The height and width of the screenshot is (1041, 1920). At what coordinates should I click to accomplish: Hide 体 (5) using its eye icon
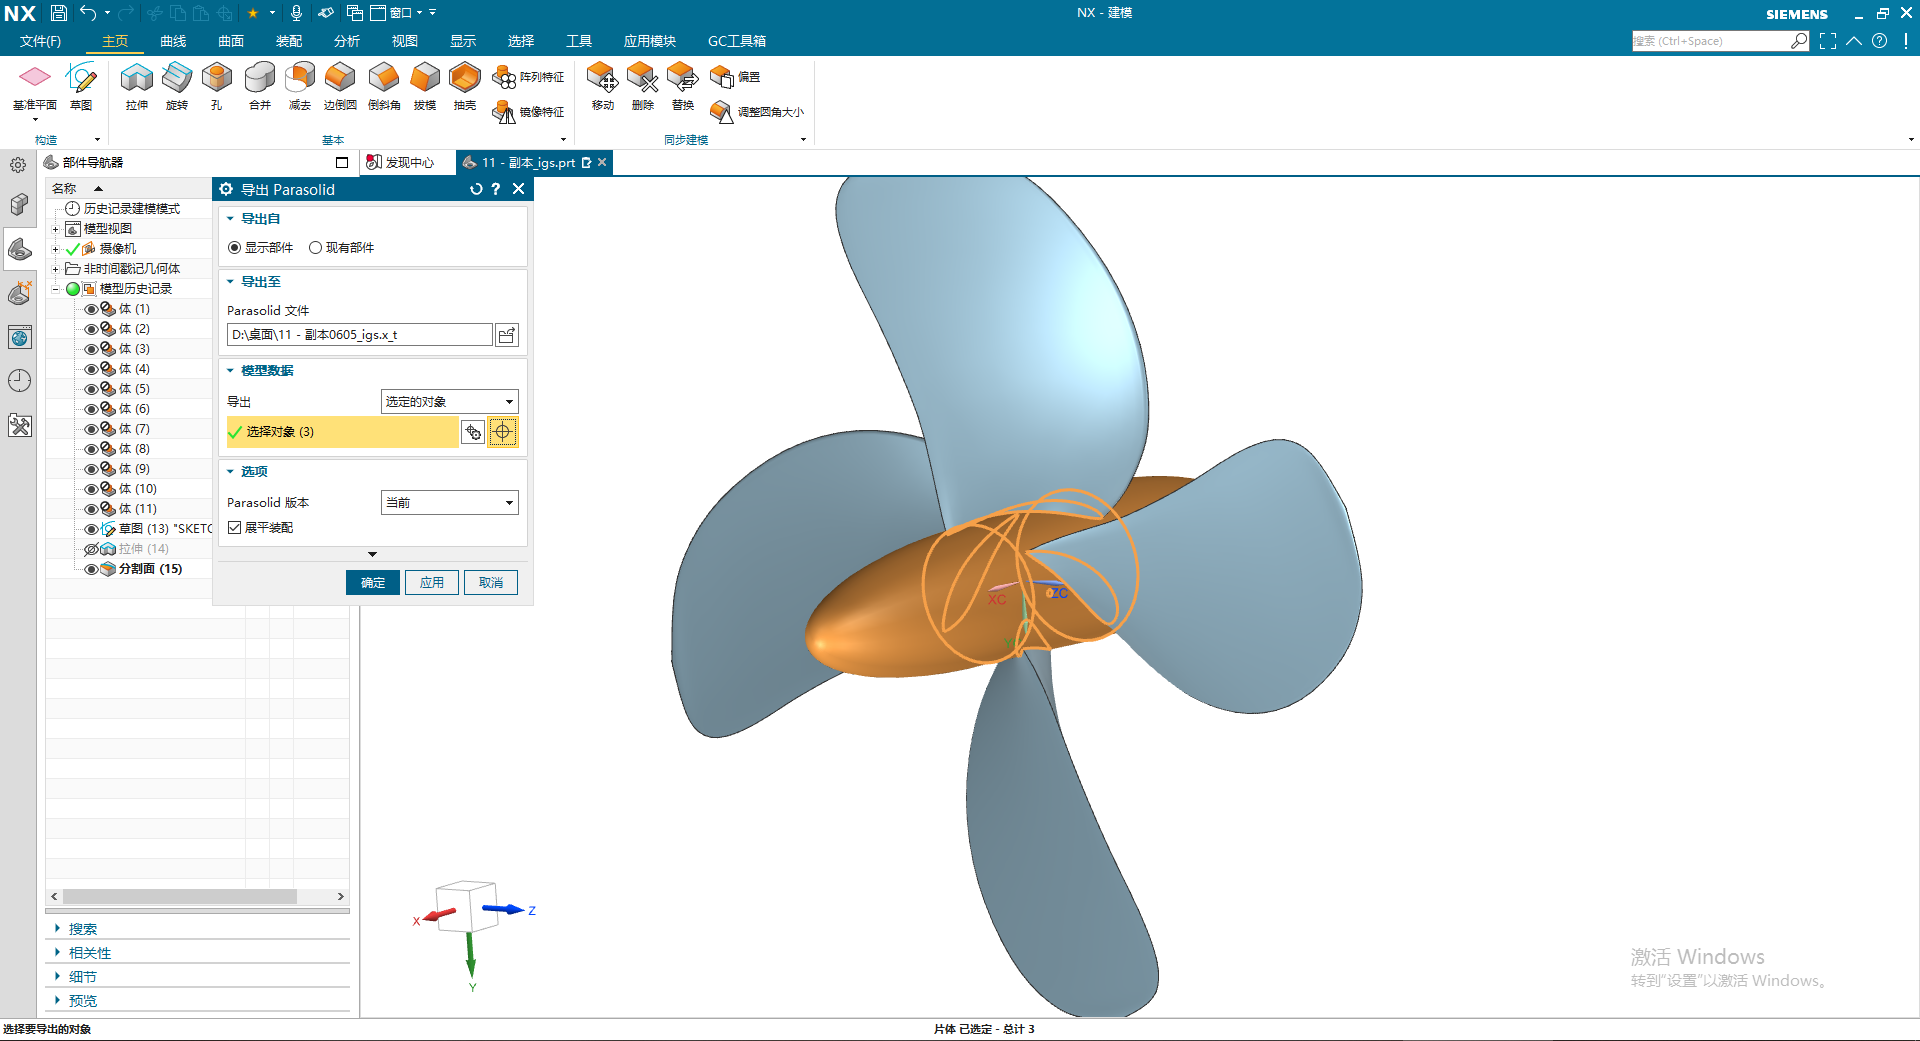pos(91,389)
